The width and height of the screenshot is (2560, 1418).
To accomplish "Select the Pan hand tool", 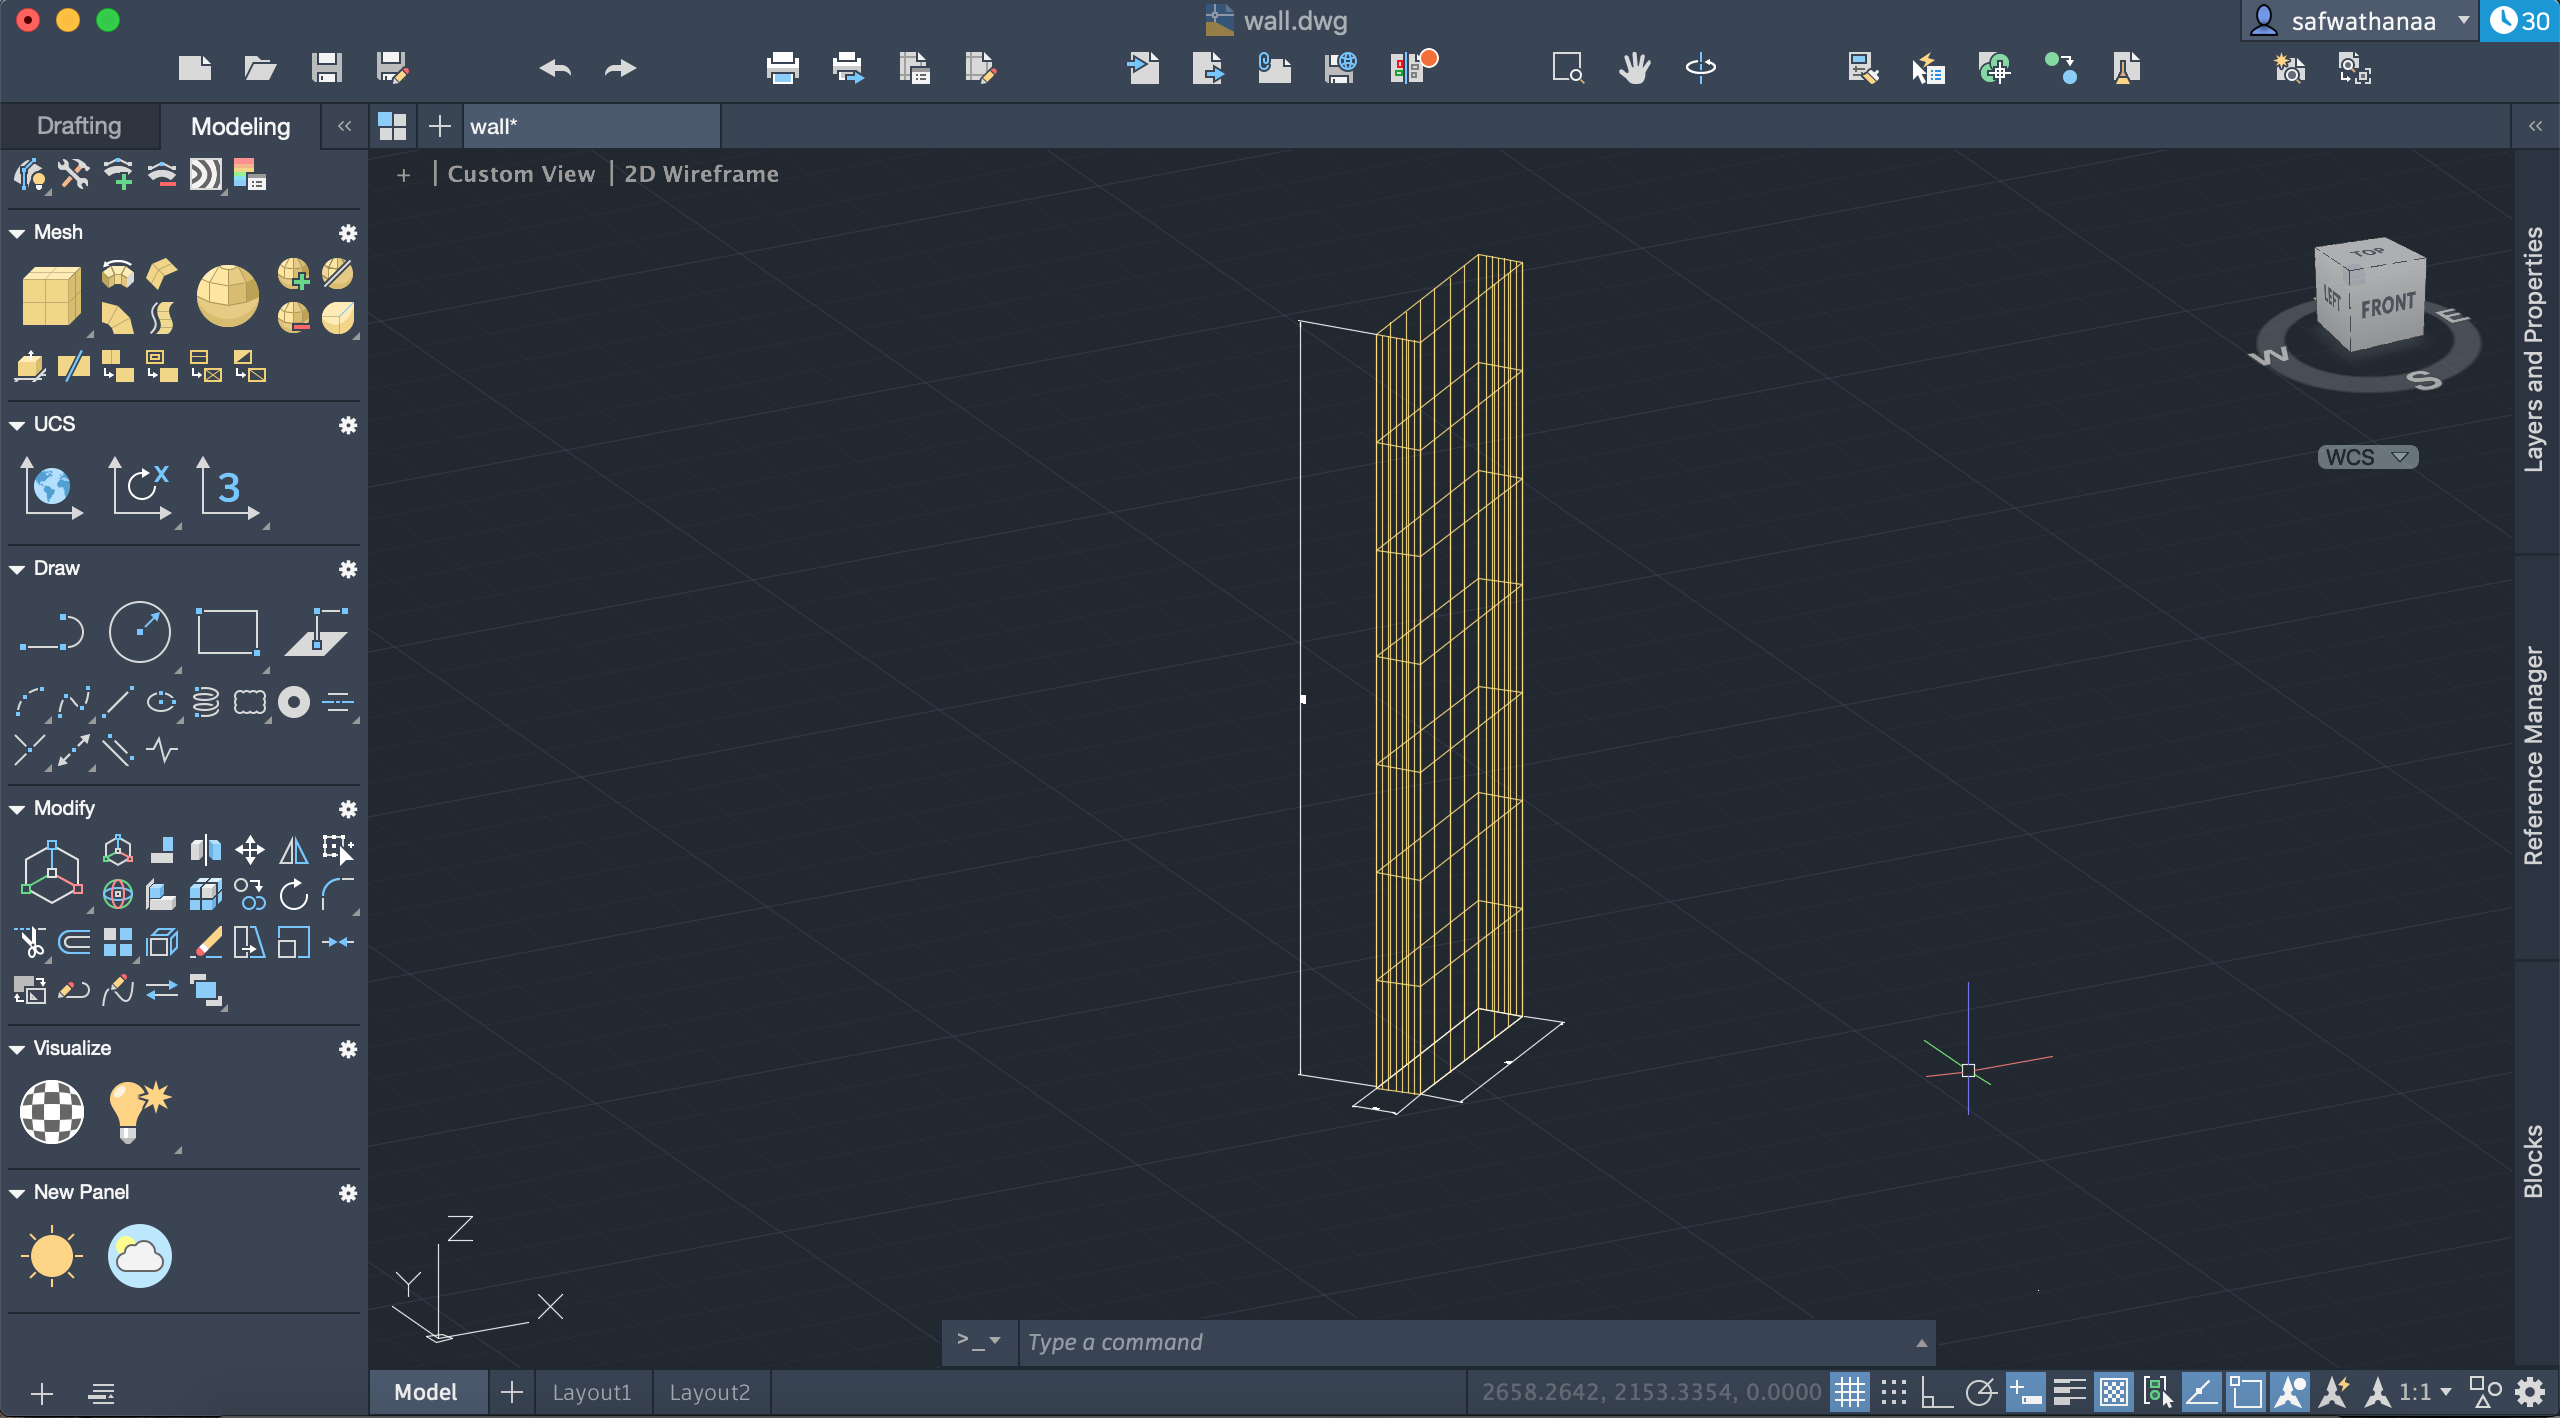I will pyautogui.click(x=1634, y=68).
